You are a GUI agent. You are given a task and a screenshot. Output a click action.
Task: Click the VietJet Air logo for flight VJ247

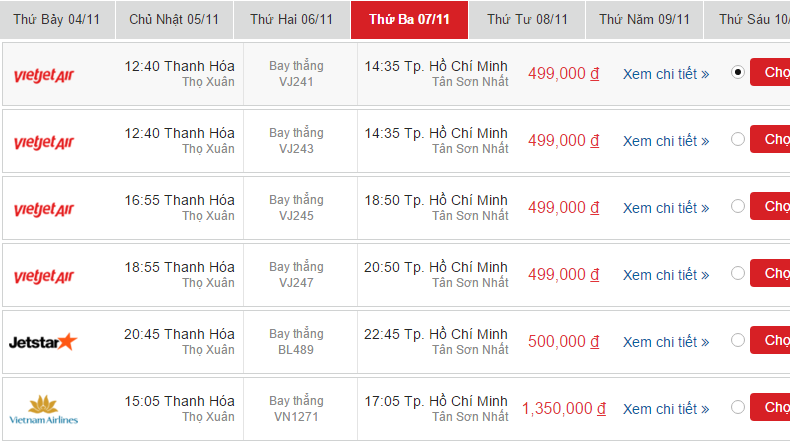[44, 276]
